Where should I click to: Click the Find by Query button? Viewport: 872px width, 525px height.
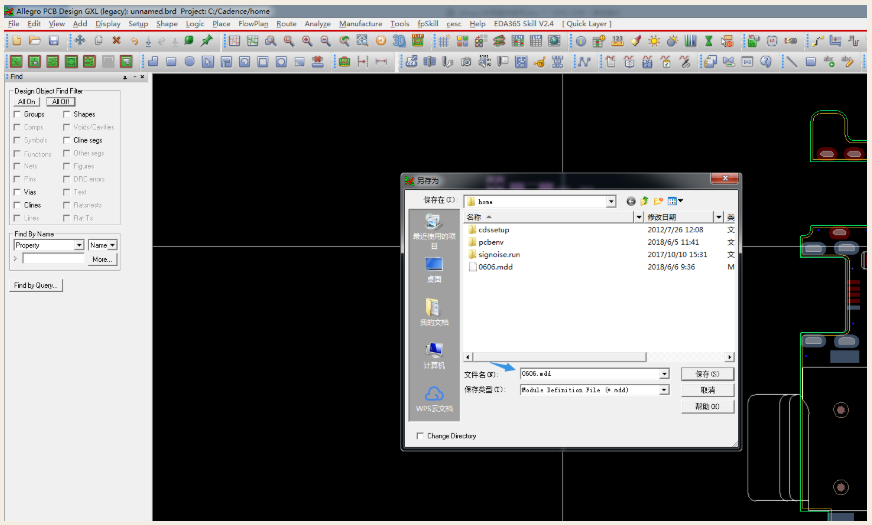coord(36,285)
